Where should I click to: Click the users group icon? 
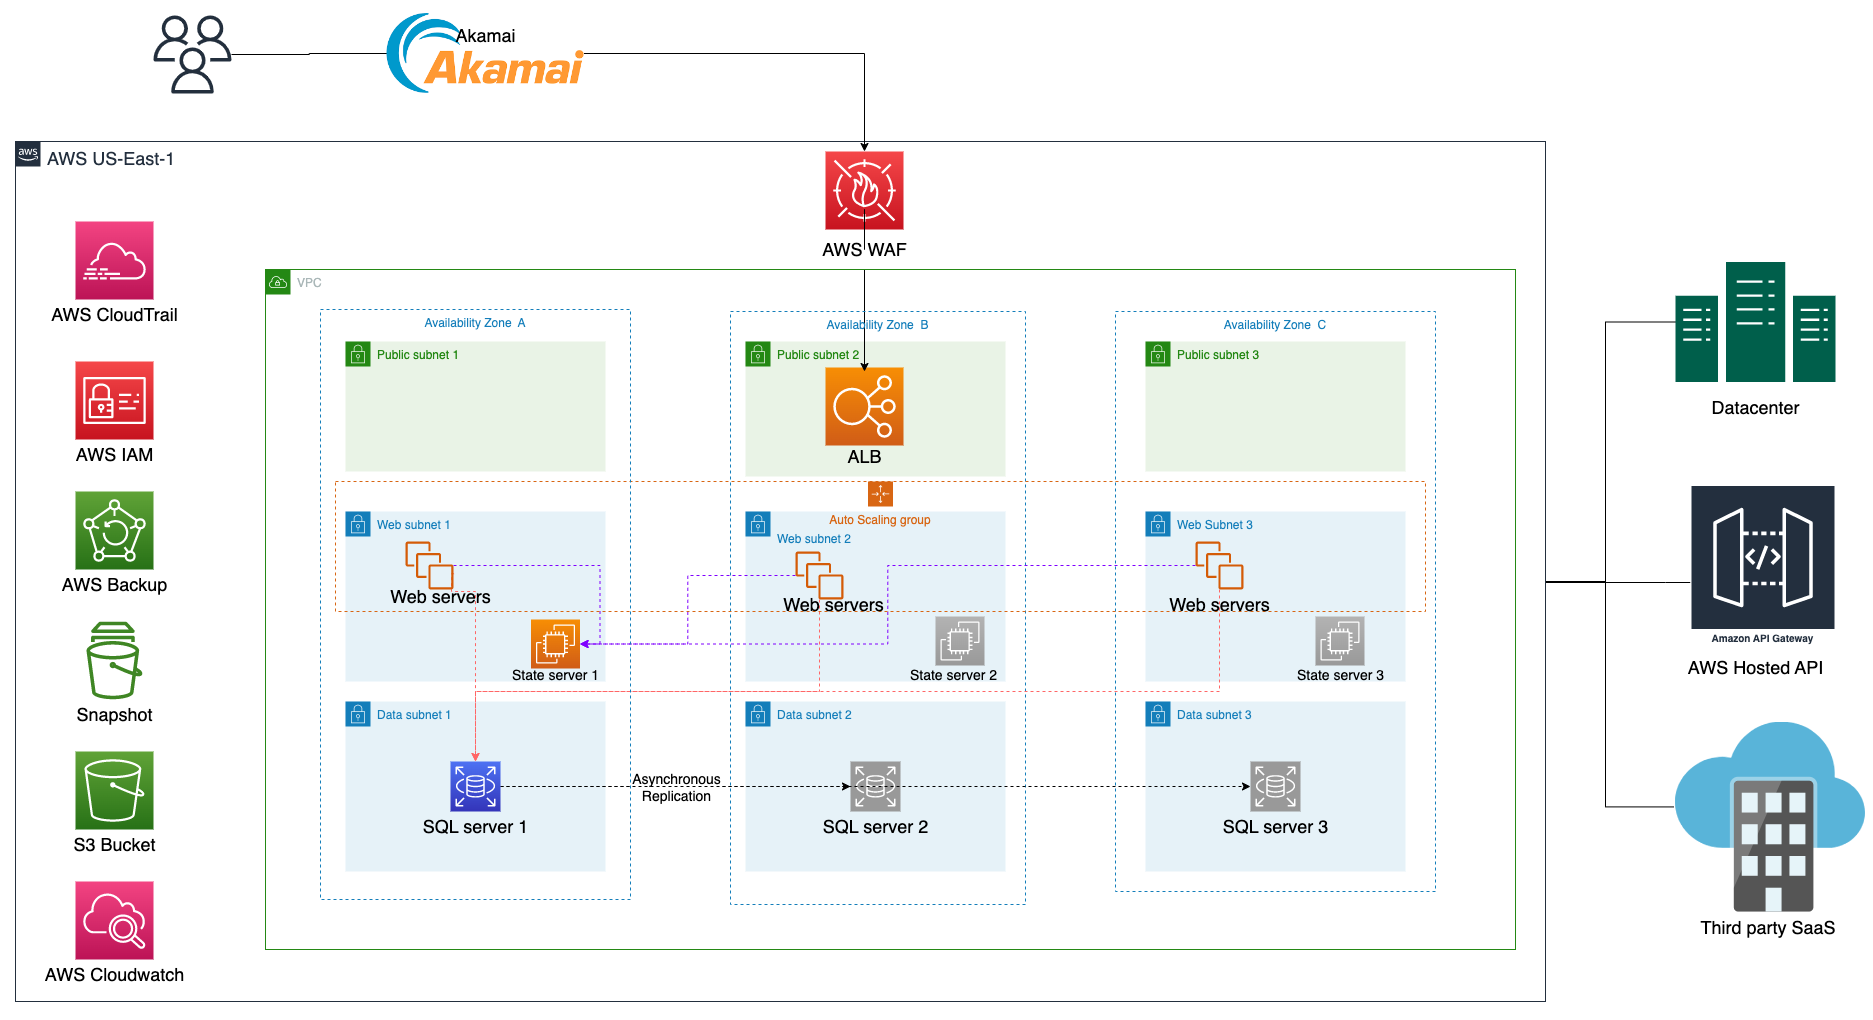tap(192, 54)
